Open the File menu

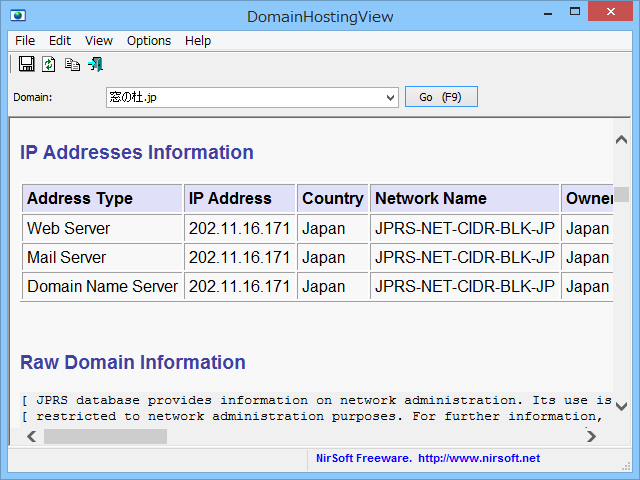pyautogui.click(x=25, y=41)
